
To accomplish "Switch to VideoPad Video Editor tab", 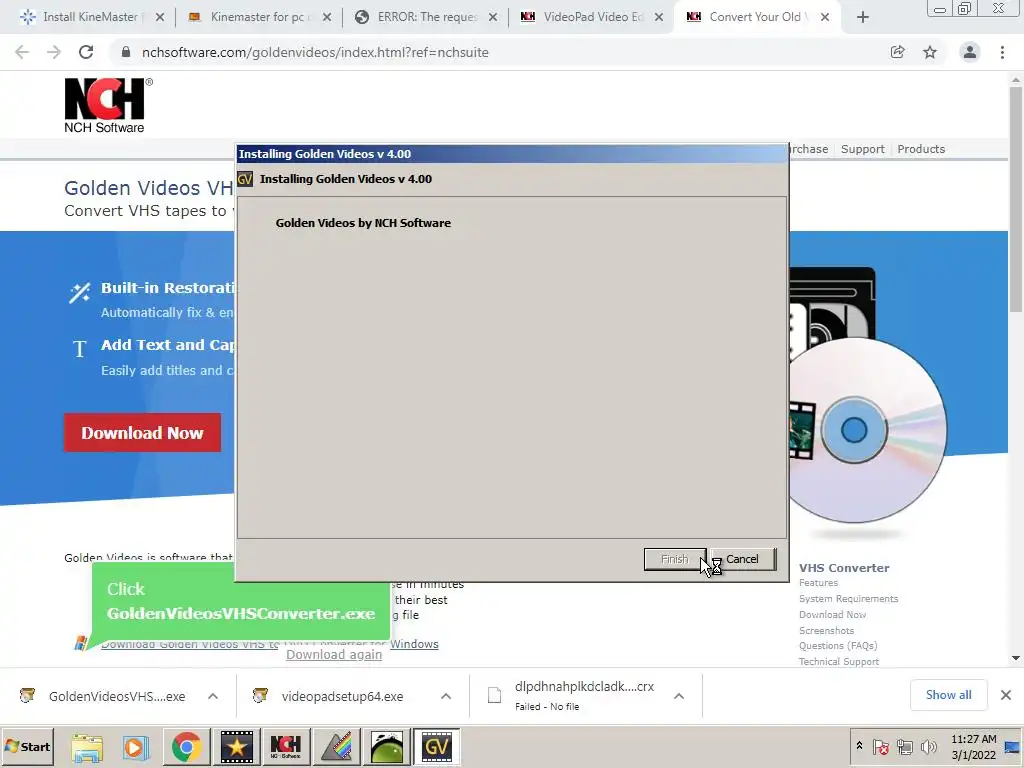I will pyautogui.click(x=593, y=17).
